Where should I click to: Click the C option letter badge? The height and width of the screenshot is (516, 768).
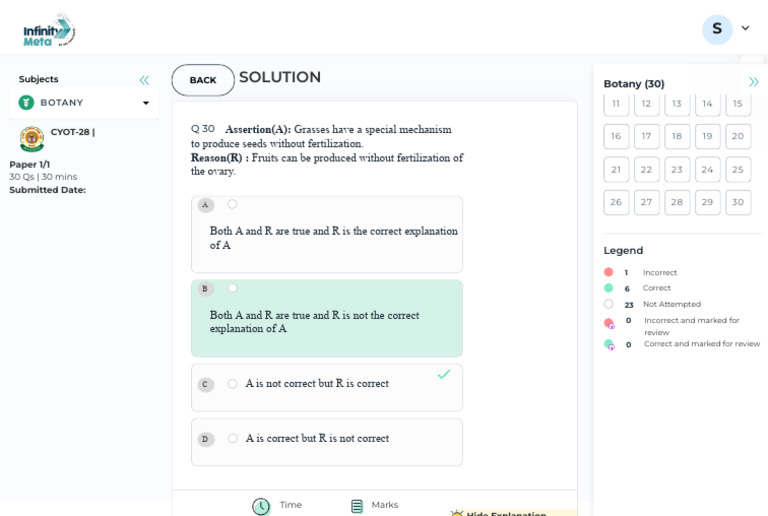click(205, 384)
